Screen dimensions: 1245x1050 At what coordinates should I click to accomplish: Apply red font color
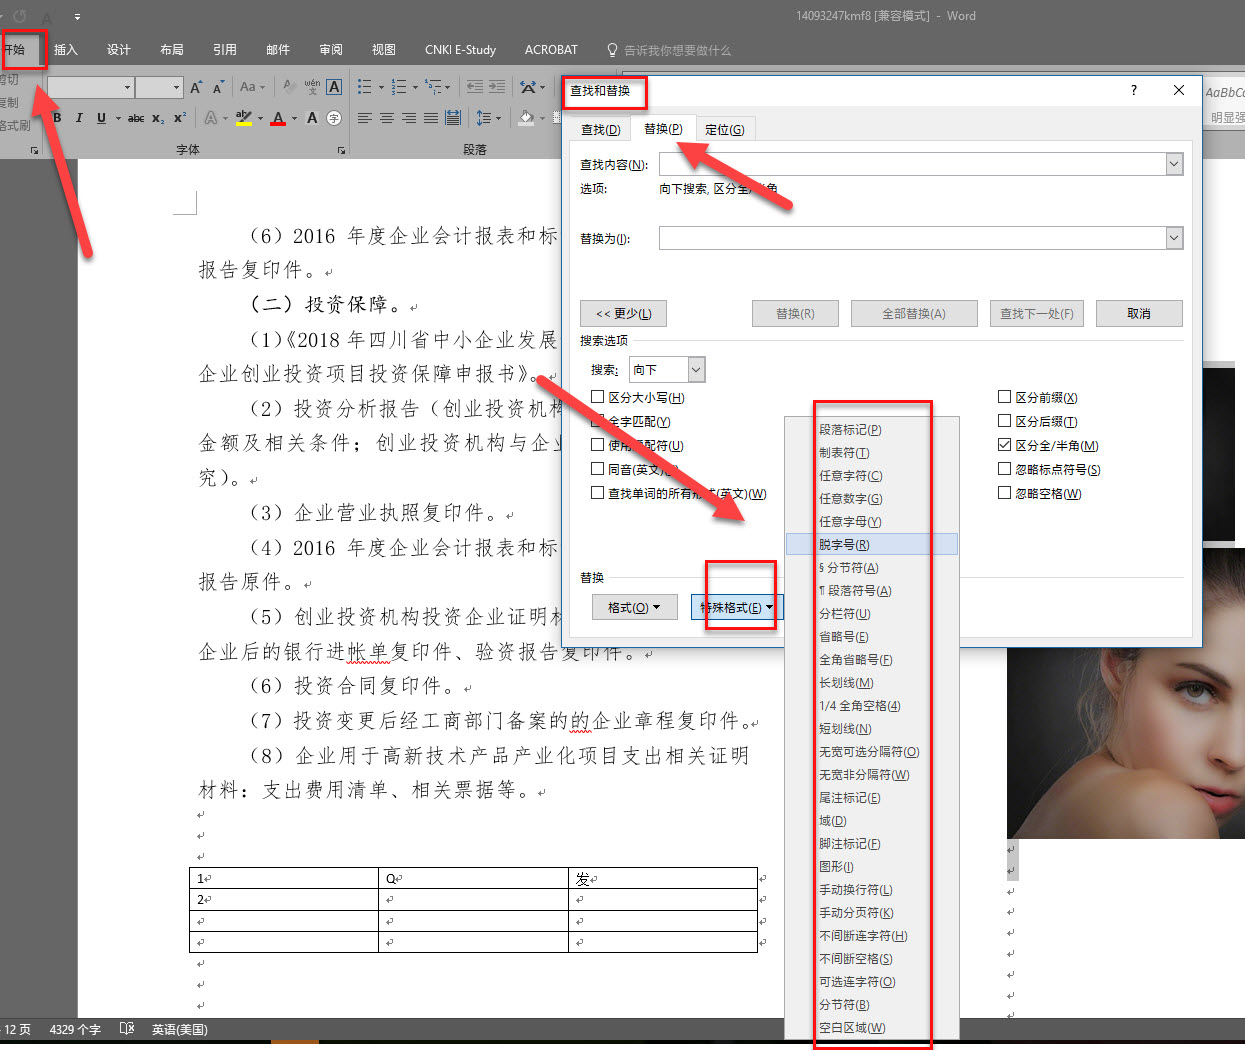(277, 117)
